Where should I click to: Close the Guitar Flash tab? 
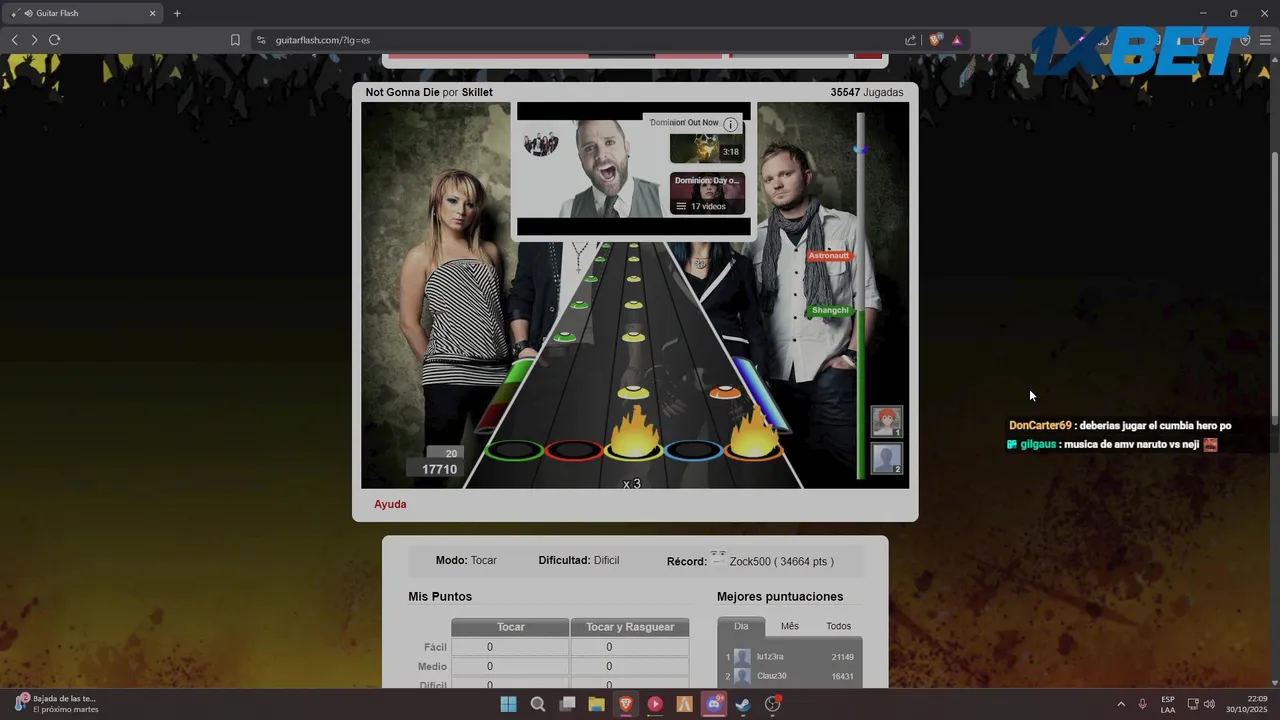pos(153,13)
